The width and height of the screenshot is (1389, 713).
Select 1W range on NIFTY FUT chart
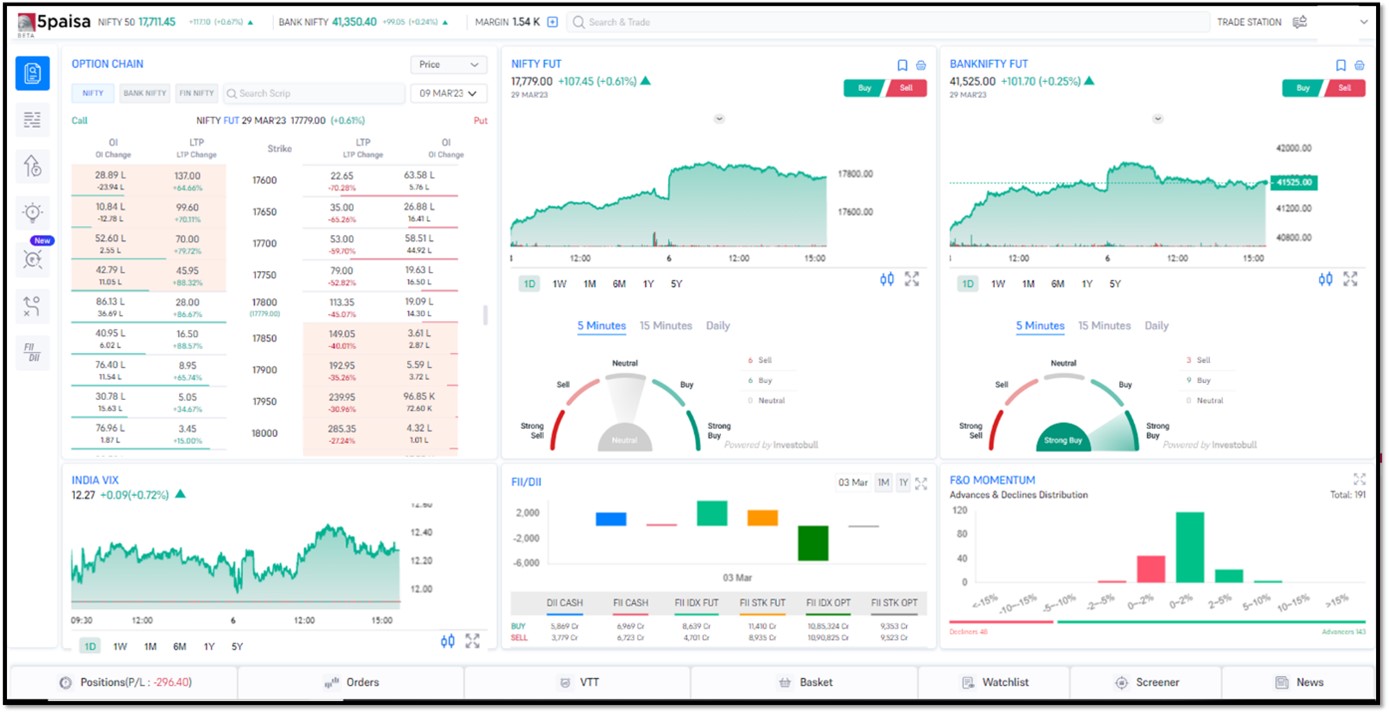(x=559, y=284)
